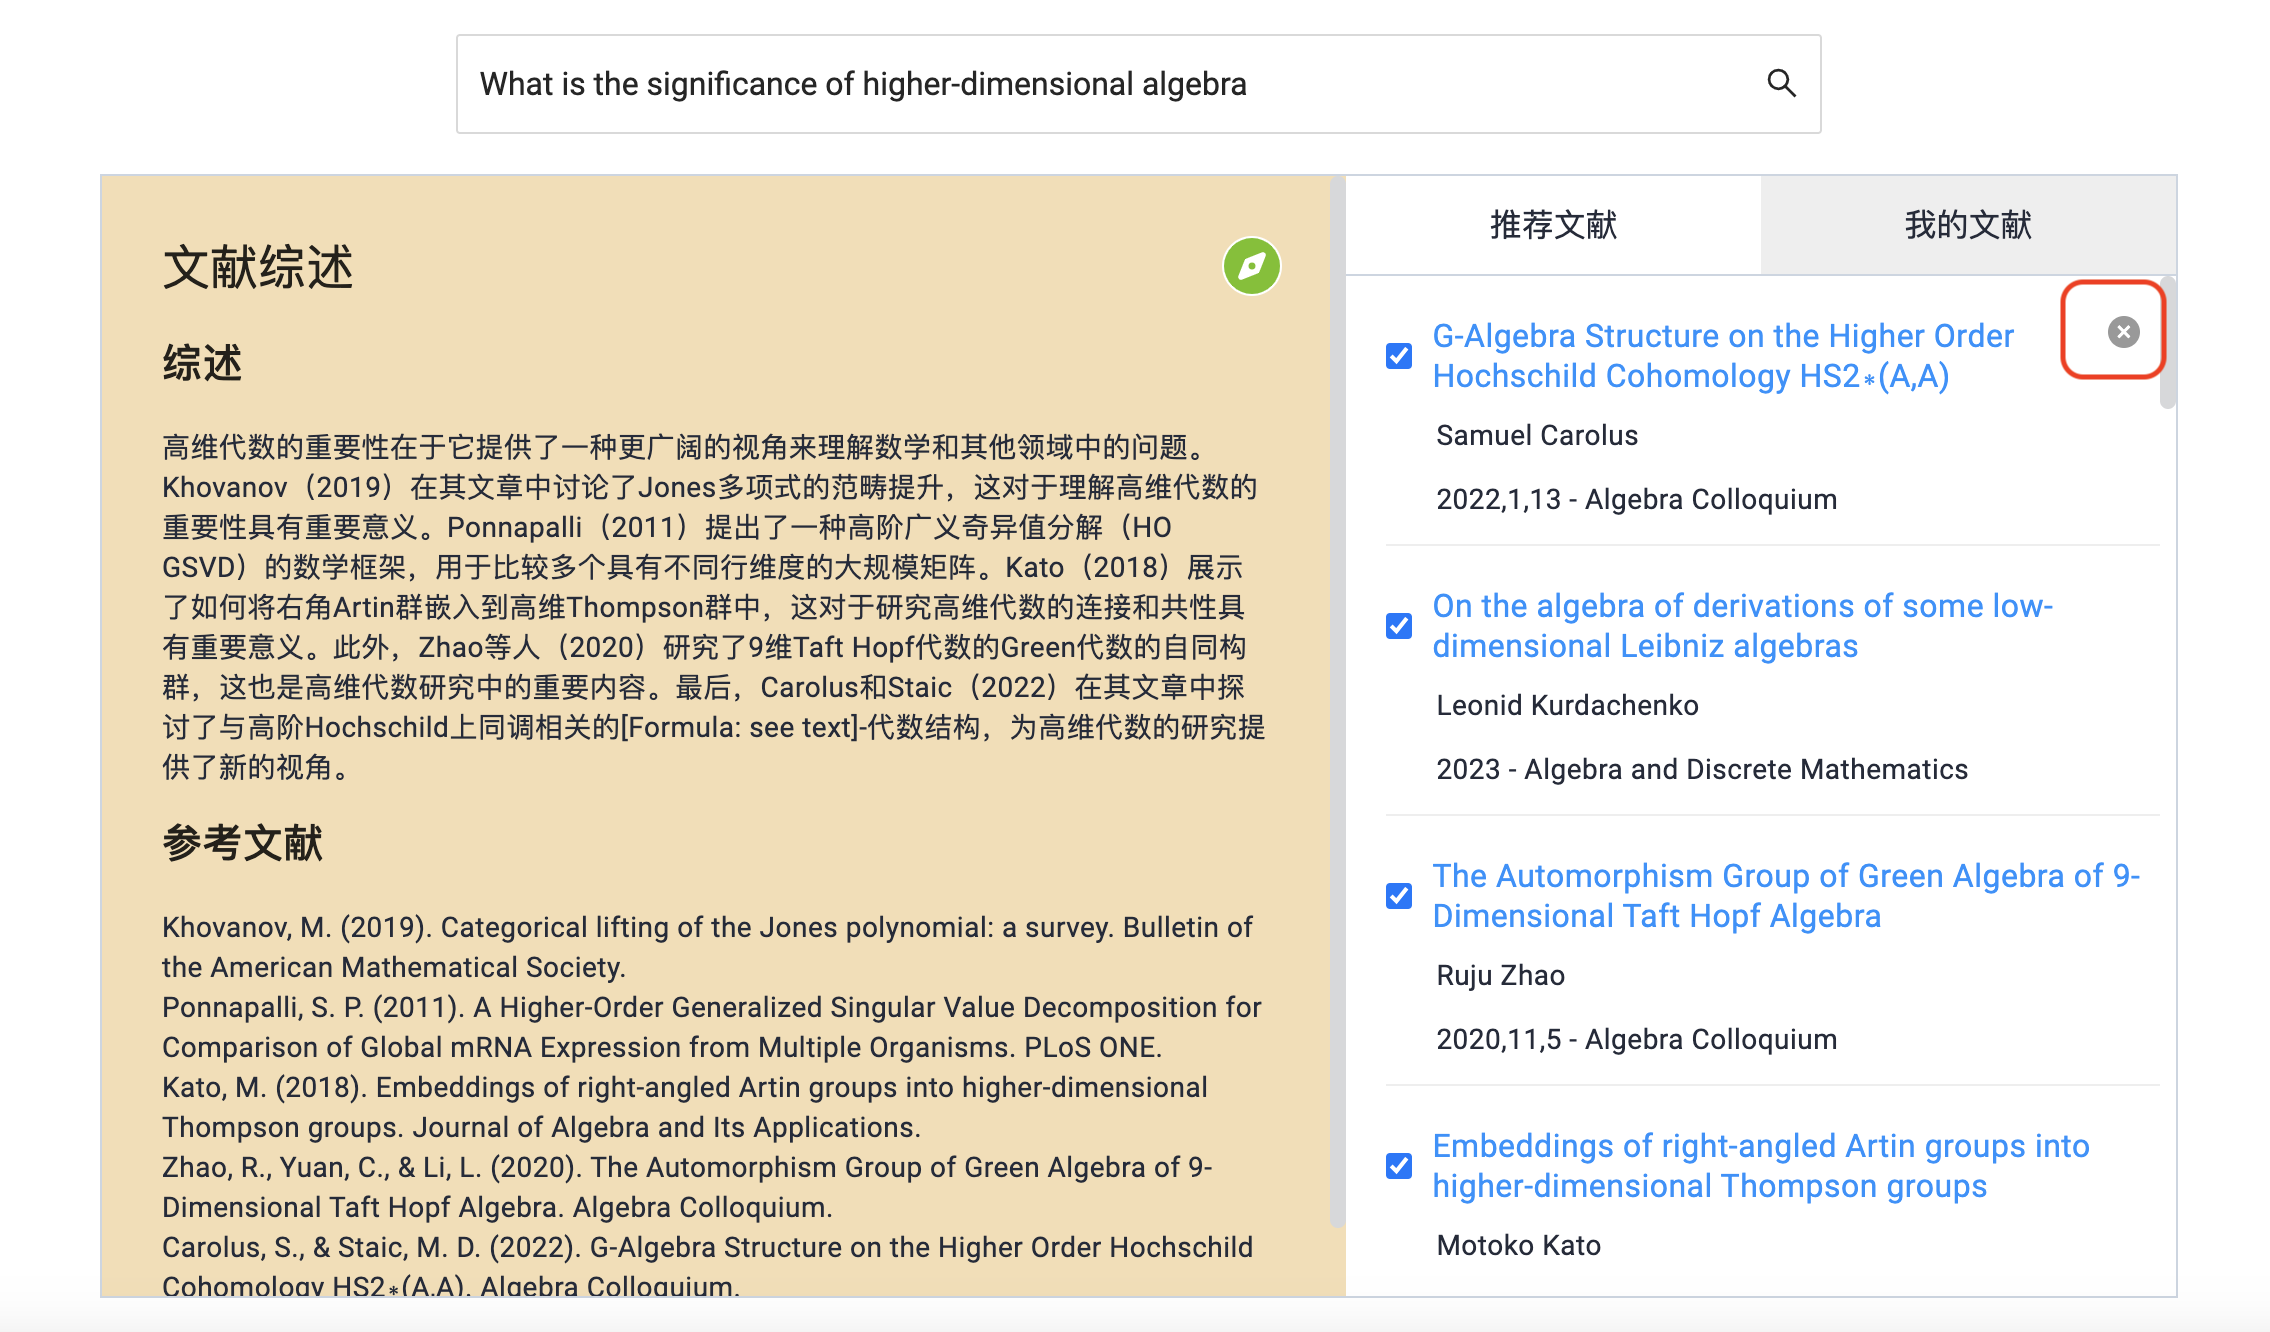Click the 文献综述 heading

[258, 268]
